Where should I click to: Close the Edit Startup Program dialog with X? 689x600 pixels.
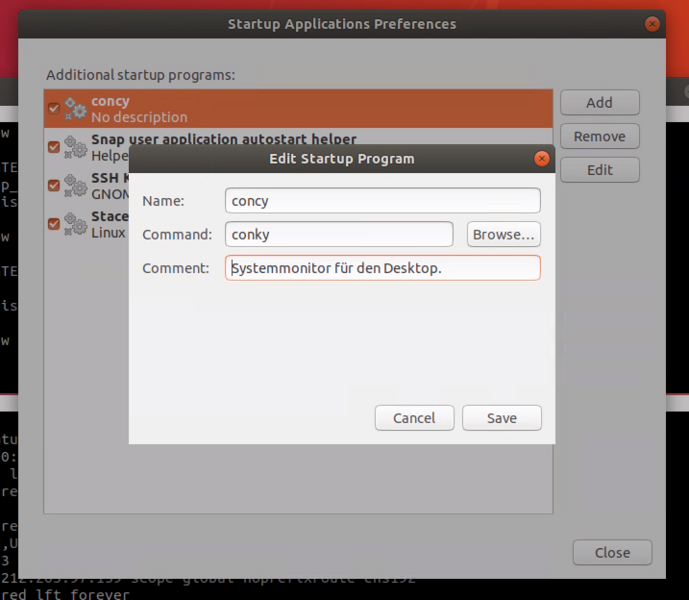[x=541, y=159]
